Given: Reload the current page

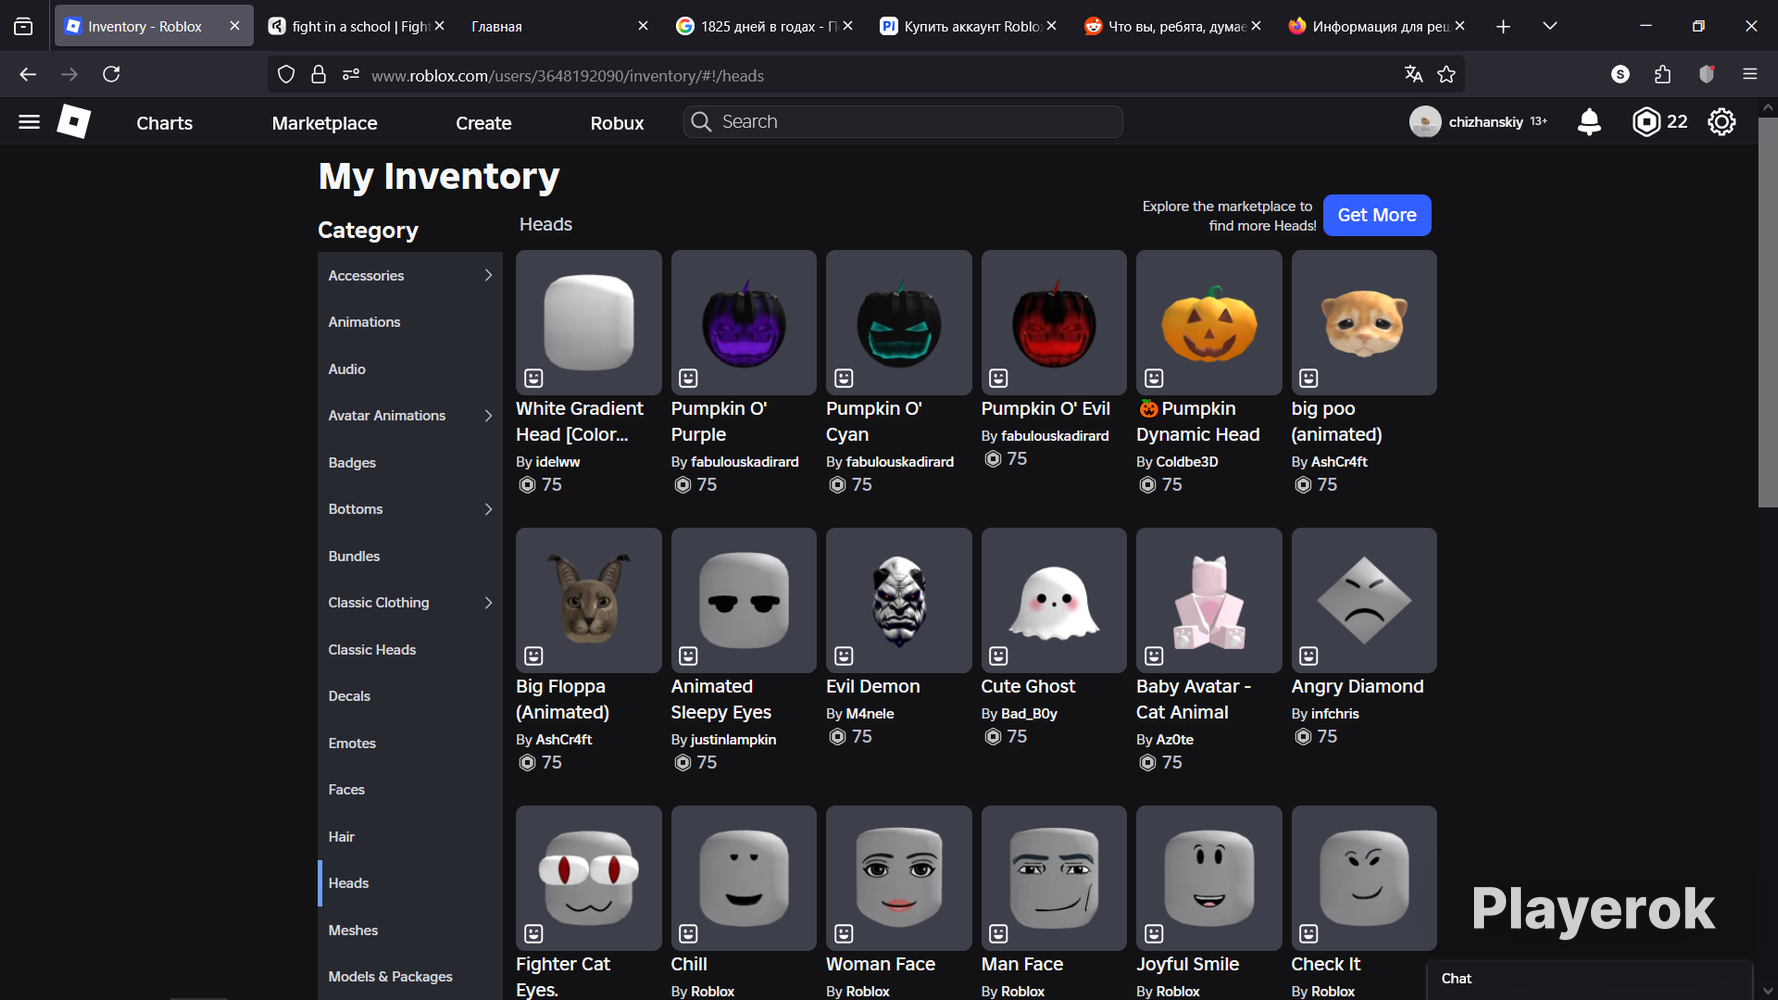Looking at the screenshot, I should [111, 74].
